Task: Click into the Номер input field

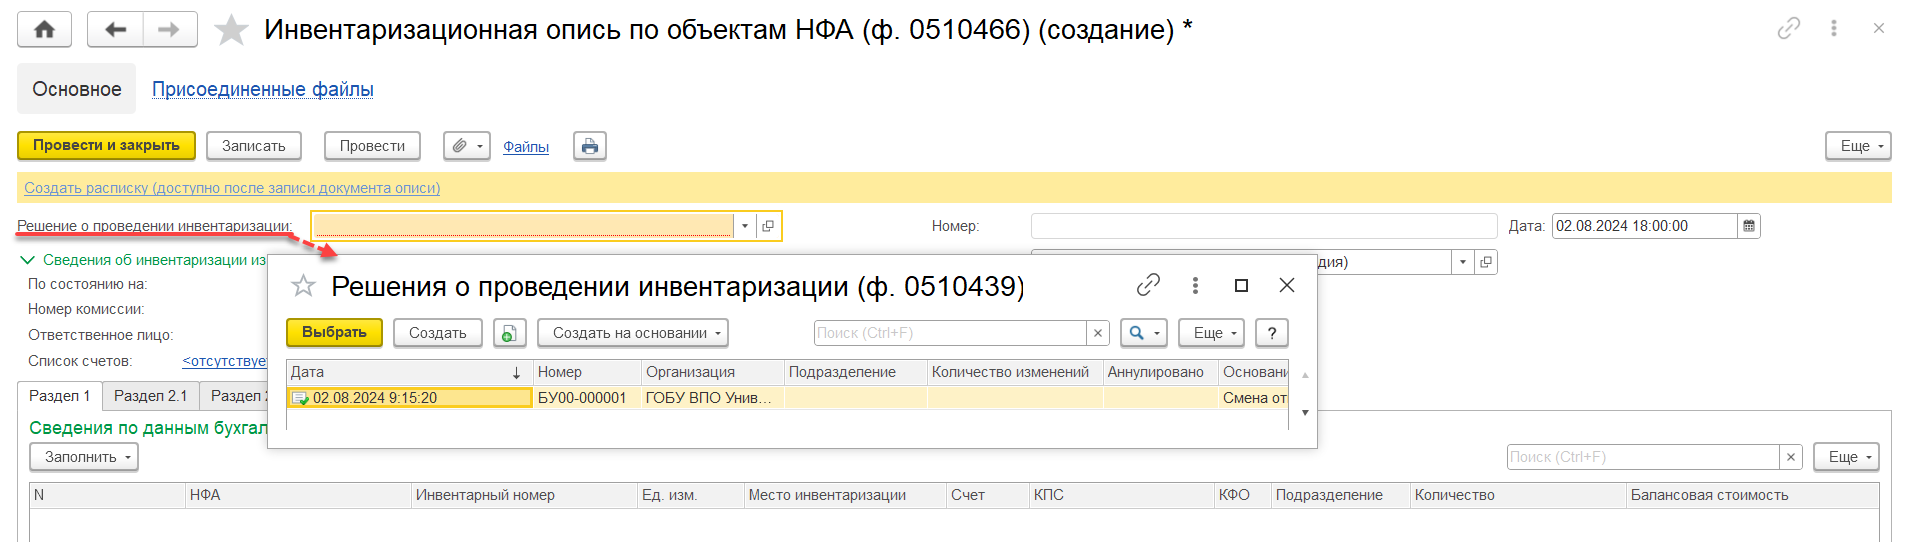Action: click(1263, 226)
